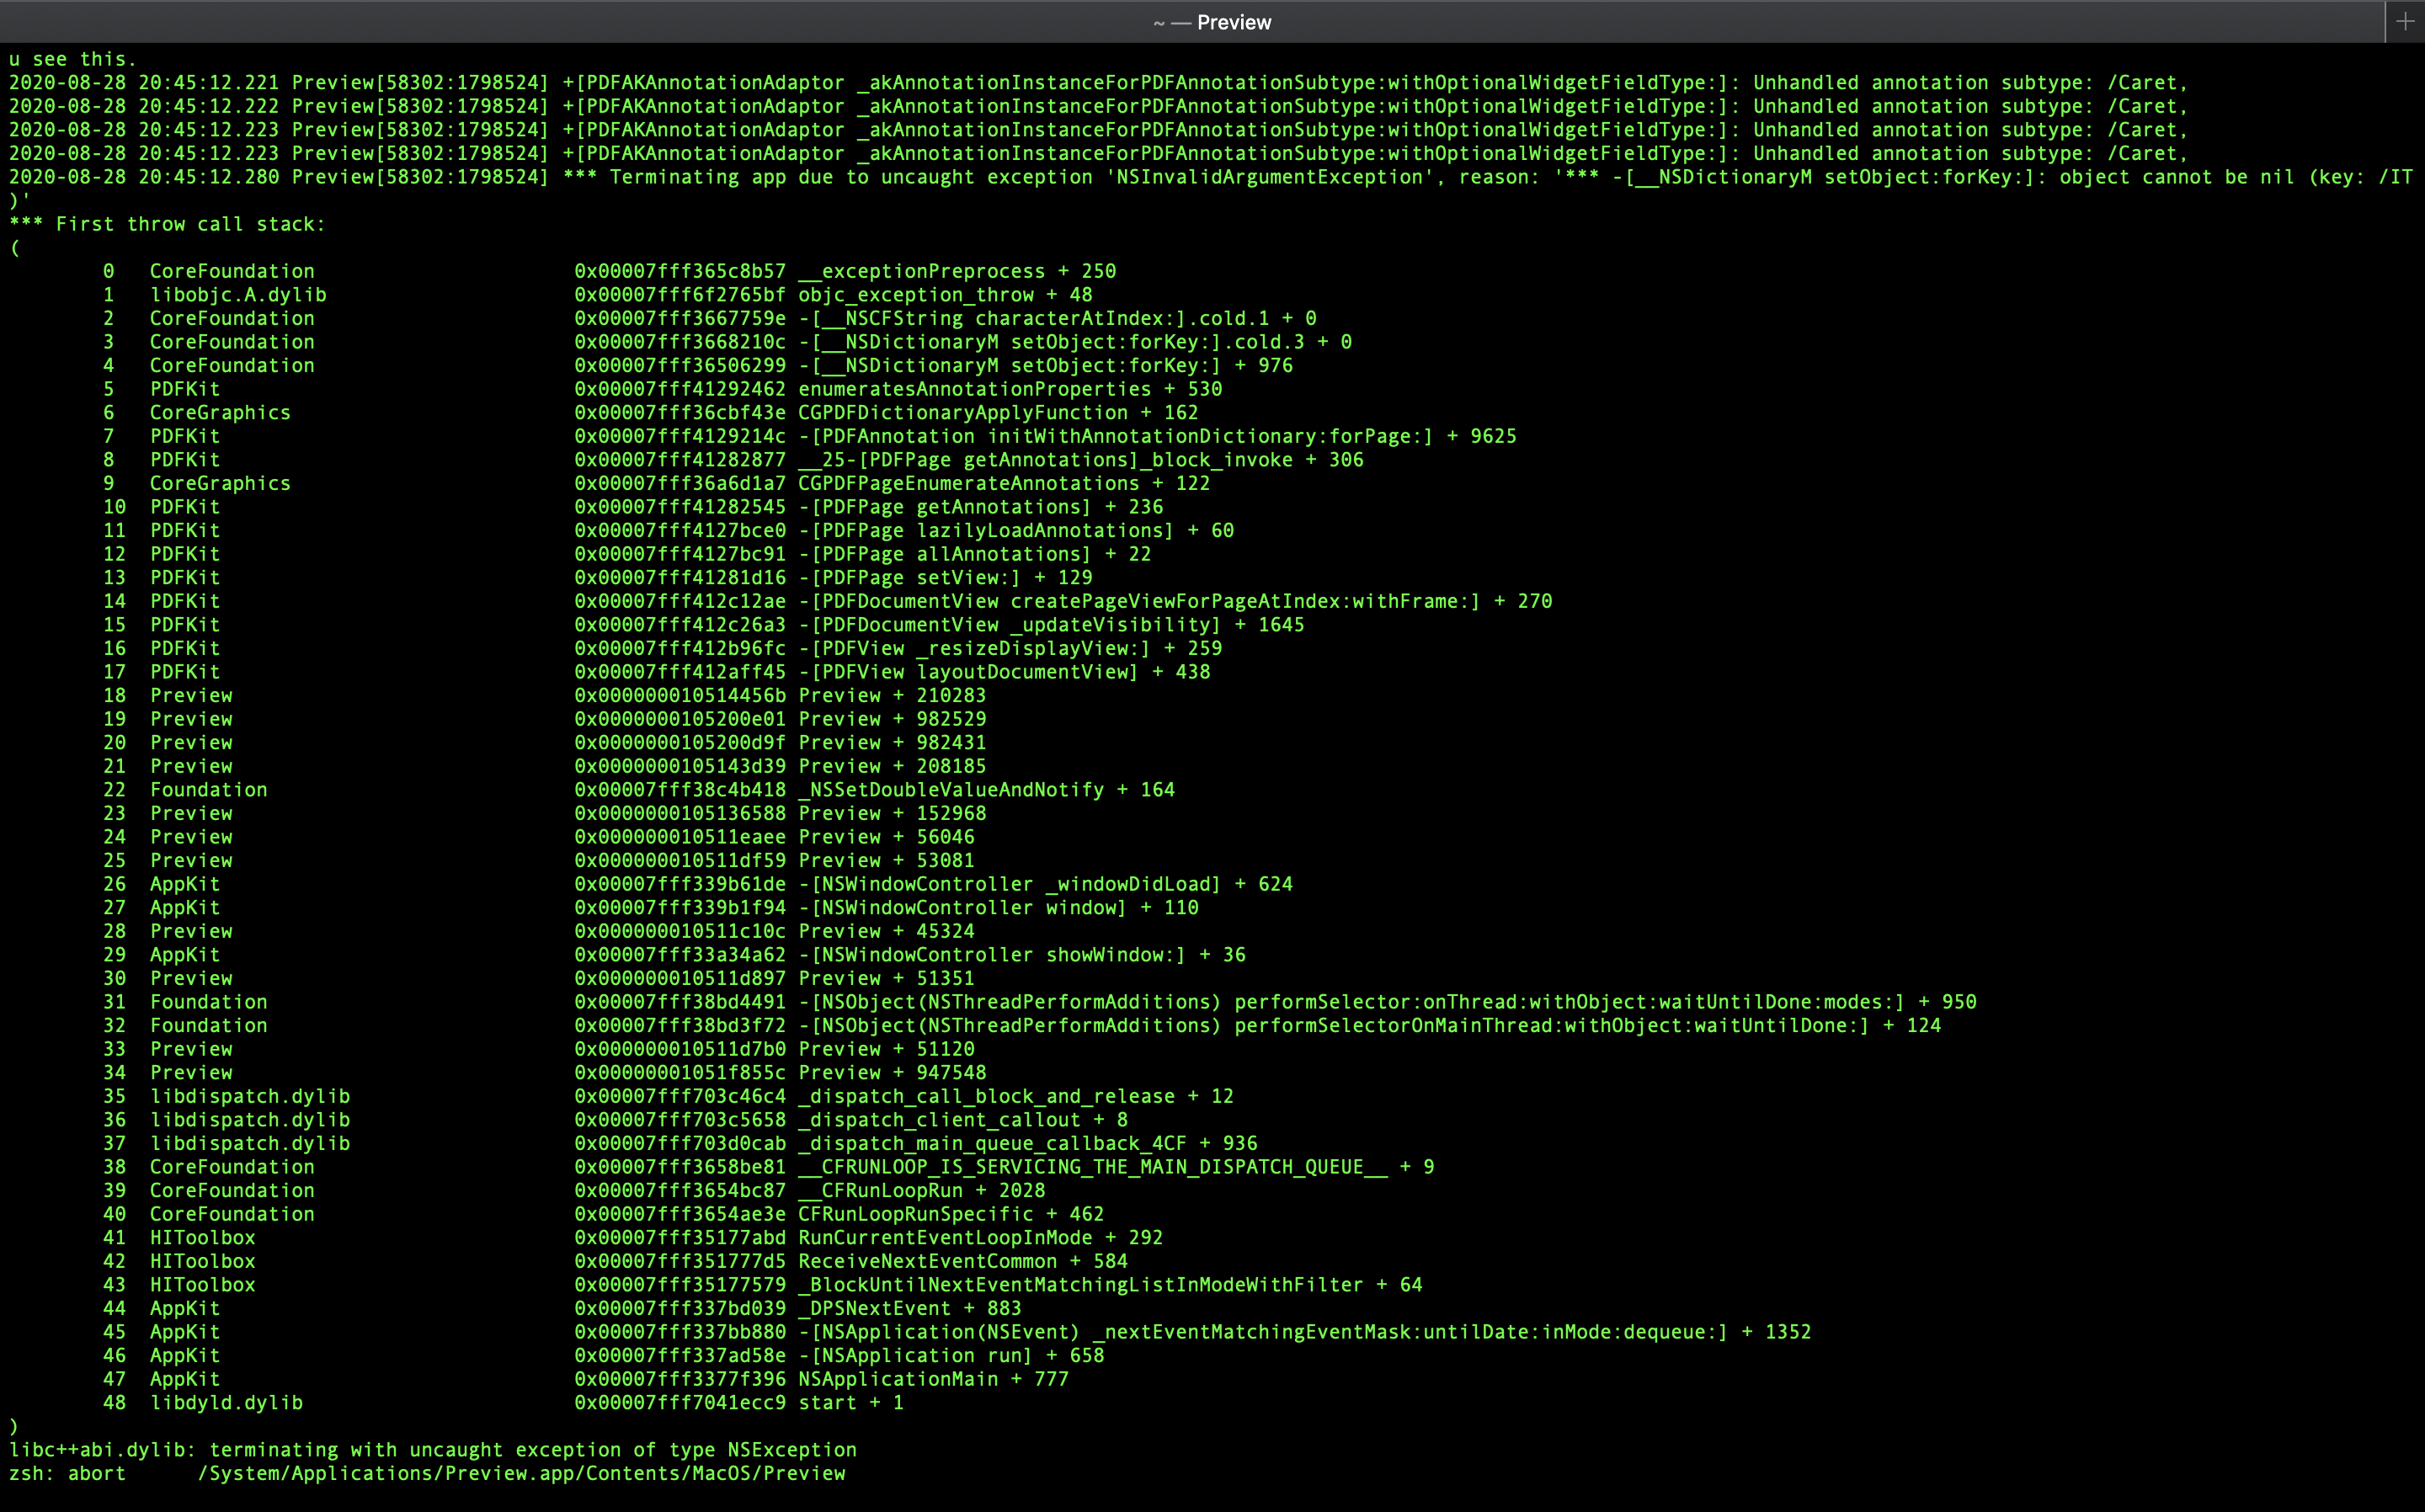Click 'NSApplicationMain + 777' in frame 47

click(933, 1379)
